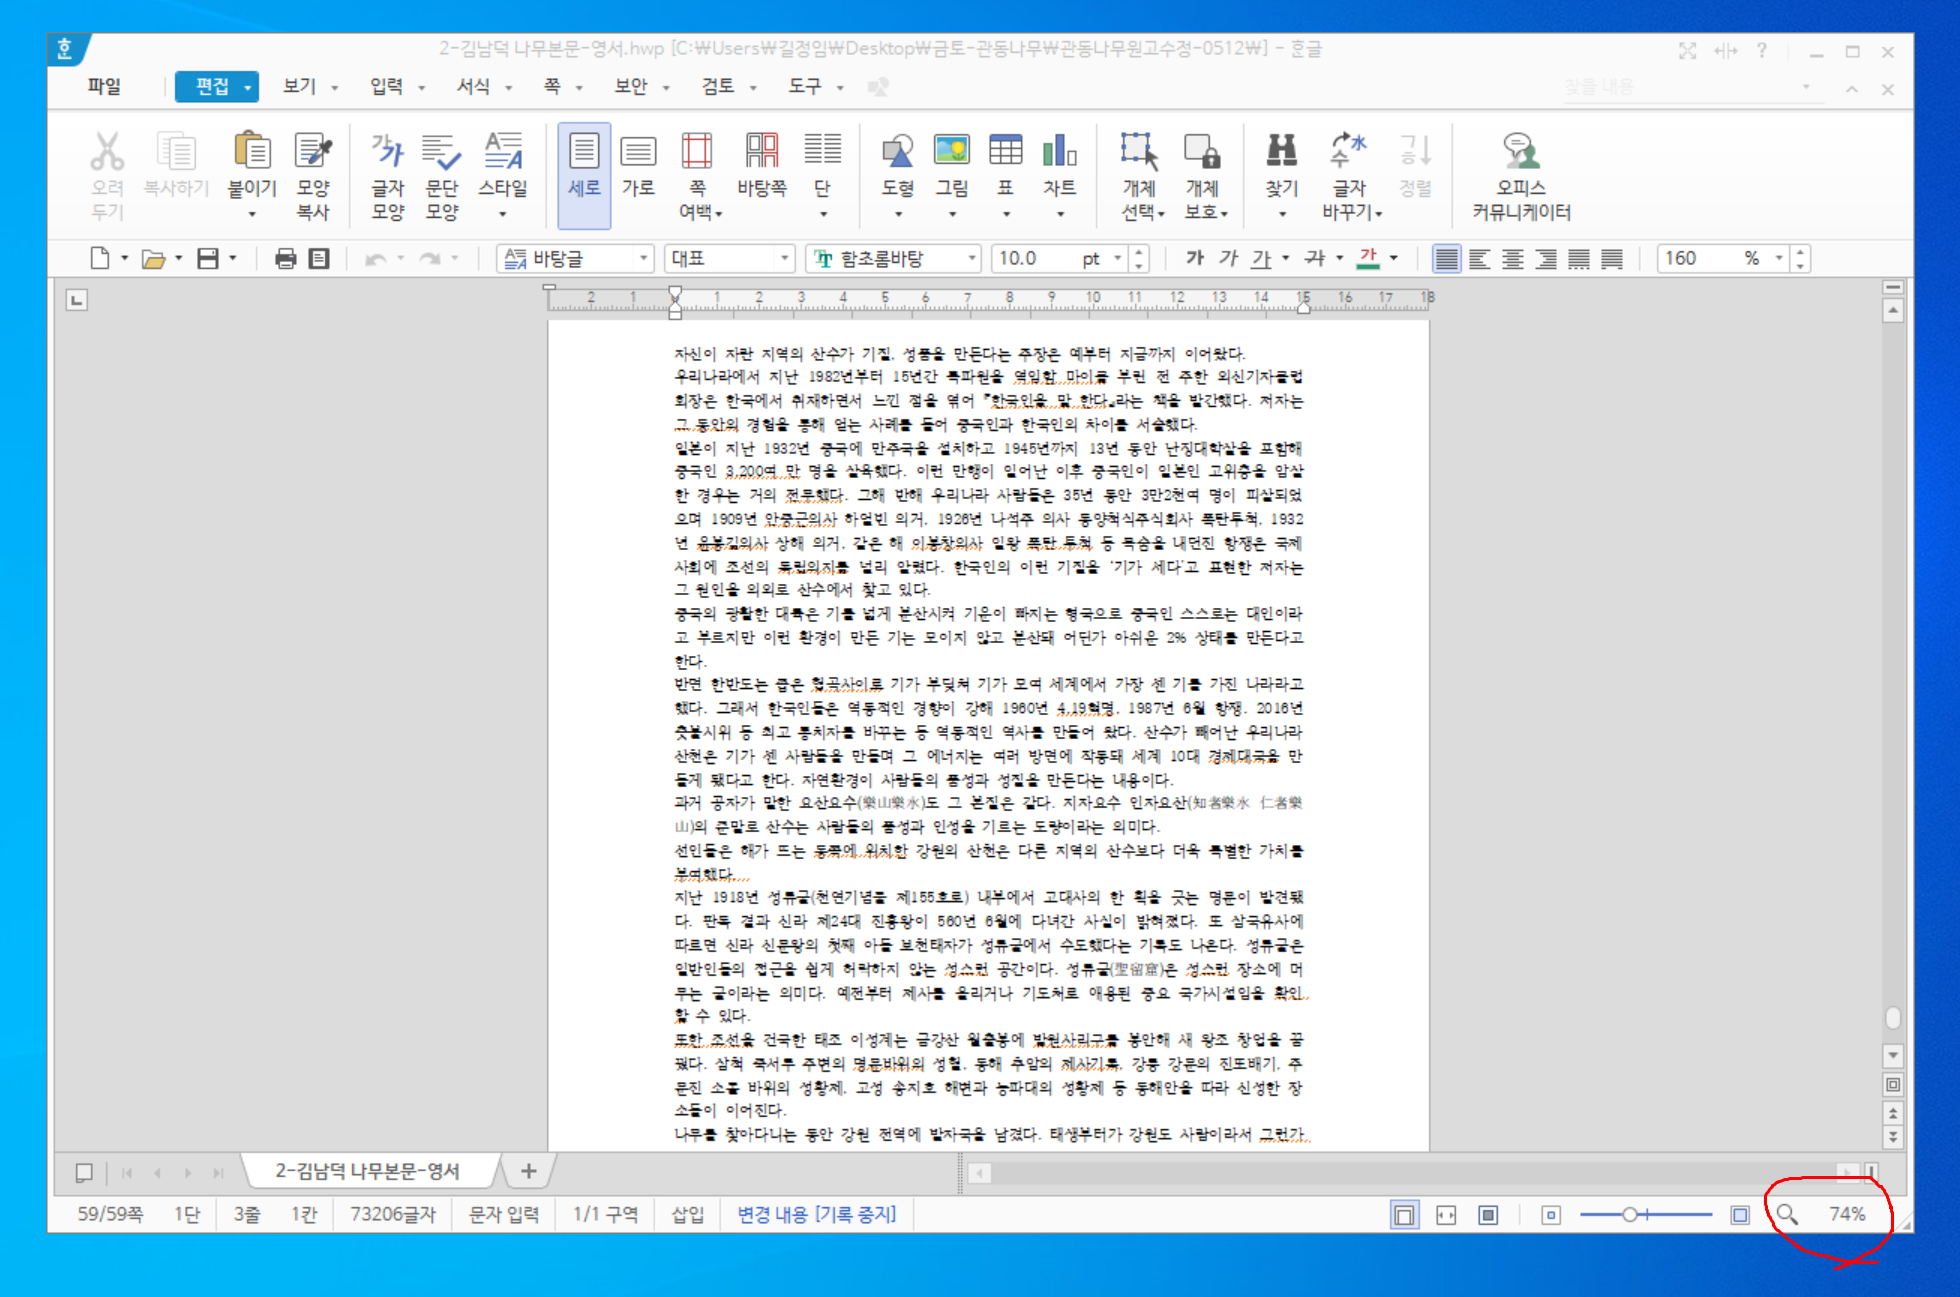Click the Cut (오려두기) scissors icon
This screenshot has width=1960, height=1297.
point(107,153)
